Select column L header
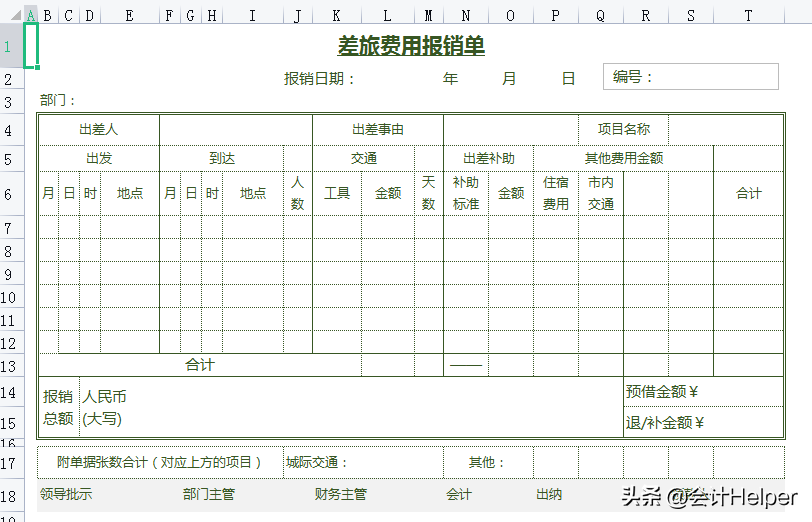Image resolution: width=812 pixels, height=522 pixels. tap(387, 16)
